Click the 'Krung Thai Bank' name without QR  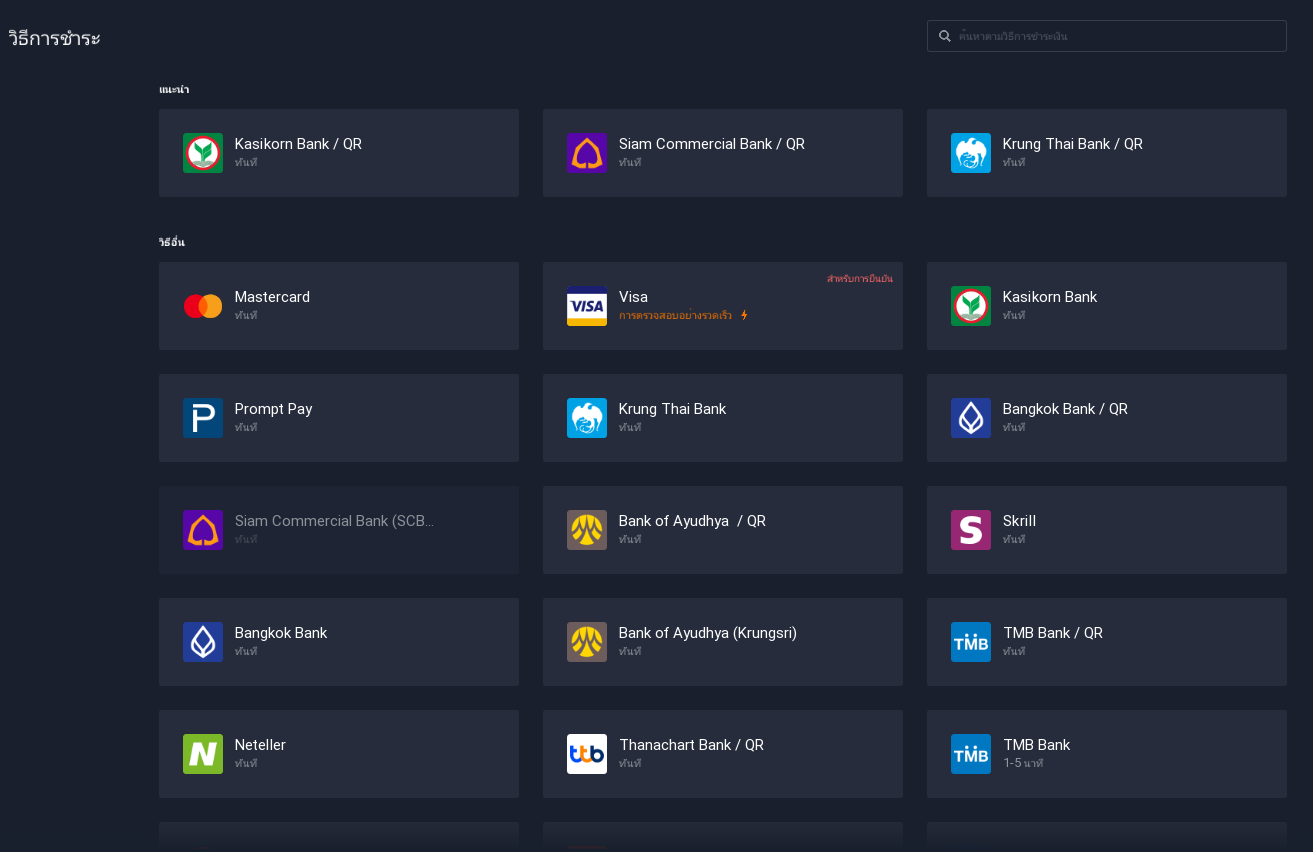tap(672, 409)
